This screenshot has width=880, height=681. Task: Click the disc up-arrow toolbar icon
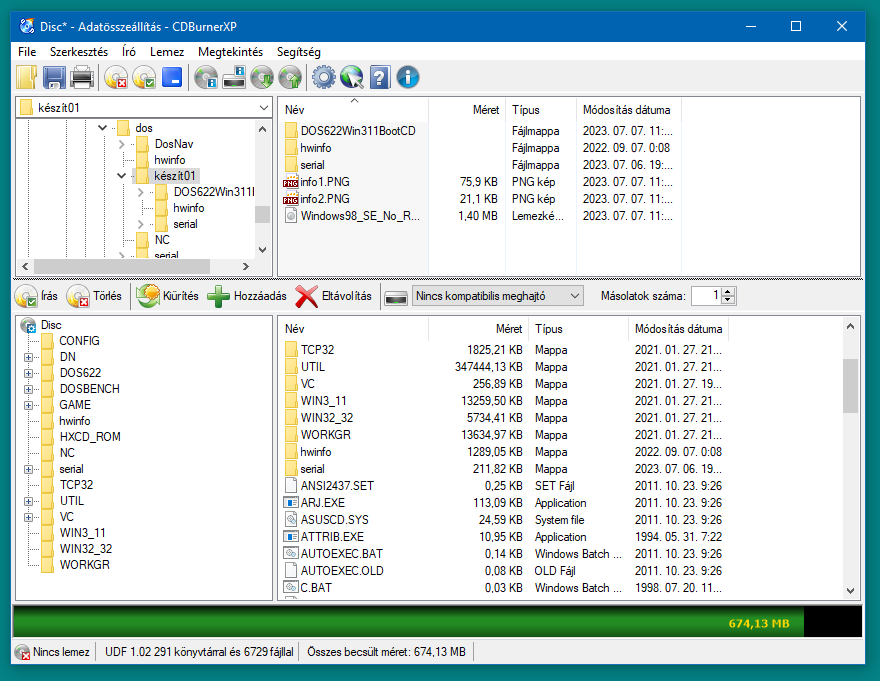point(290,77)
